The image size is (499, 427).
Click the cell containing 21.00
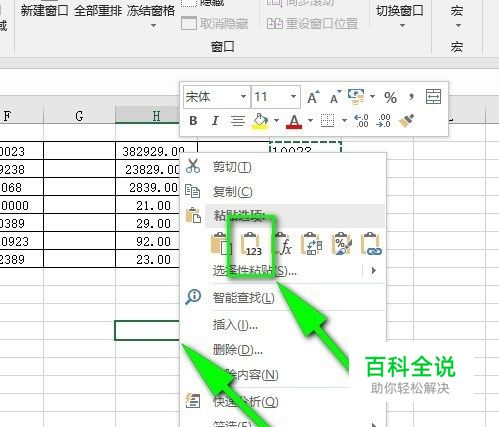[x=148, y=205]
